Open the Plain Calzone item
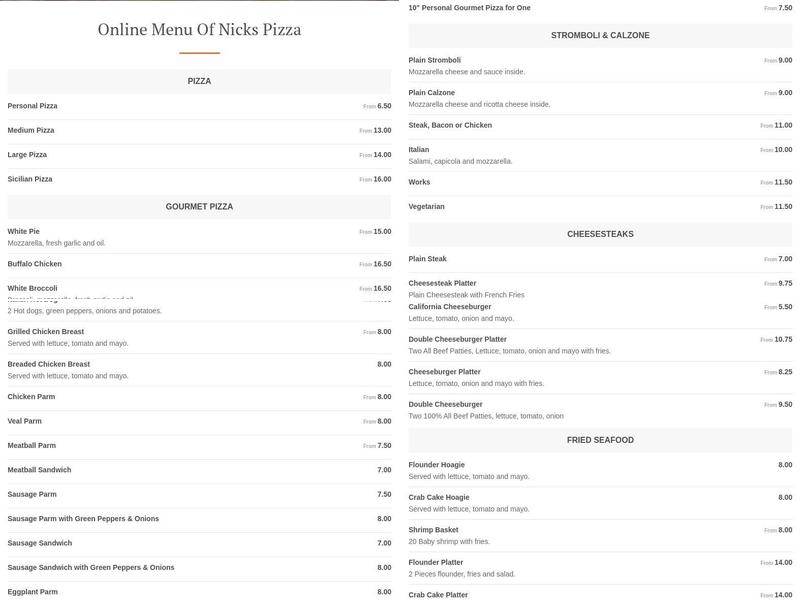Screen dimensions: 800x600 click(432, 93)
